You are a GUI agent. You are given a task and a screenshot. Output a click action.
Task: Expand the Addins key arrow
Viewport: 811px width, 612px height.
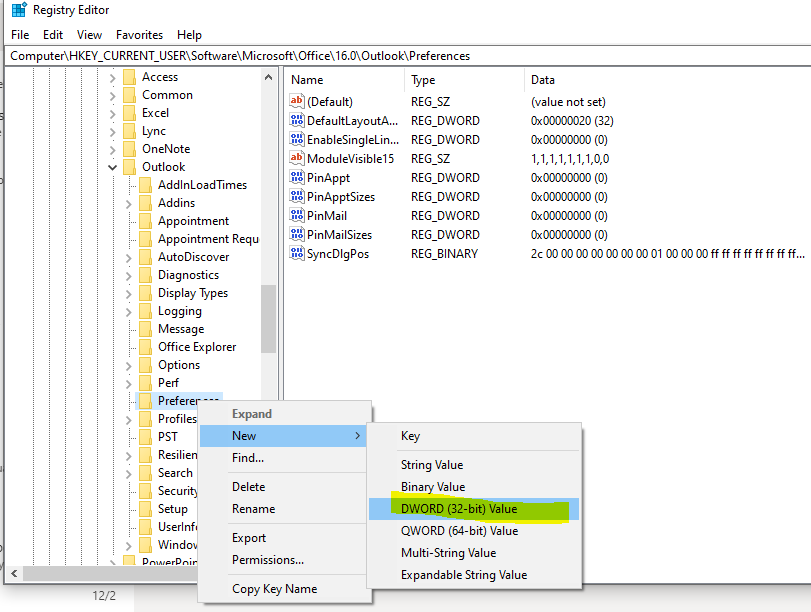coord(128,203)
